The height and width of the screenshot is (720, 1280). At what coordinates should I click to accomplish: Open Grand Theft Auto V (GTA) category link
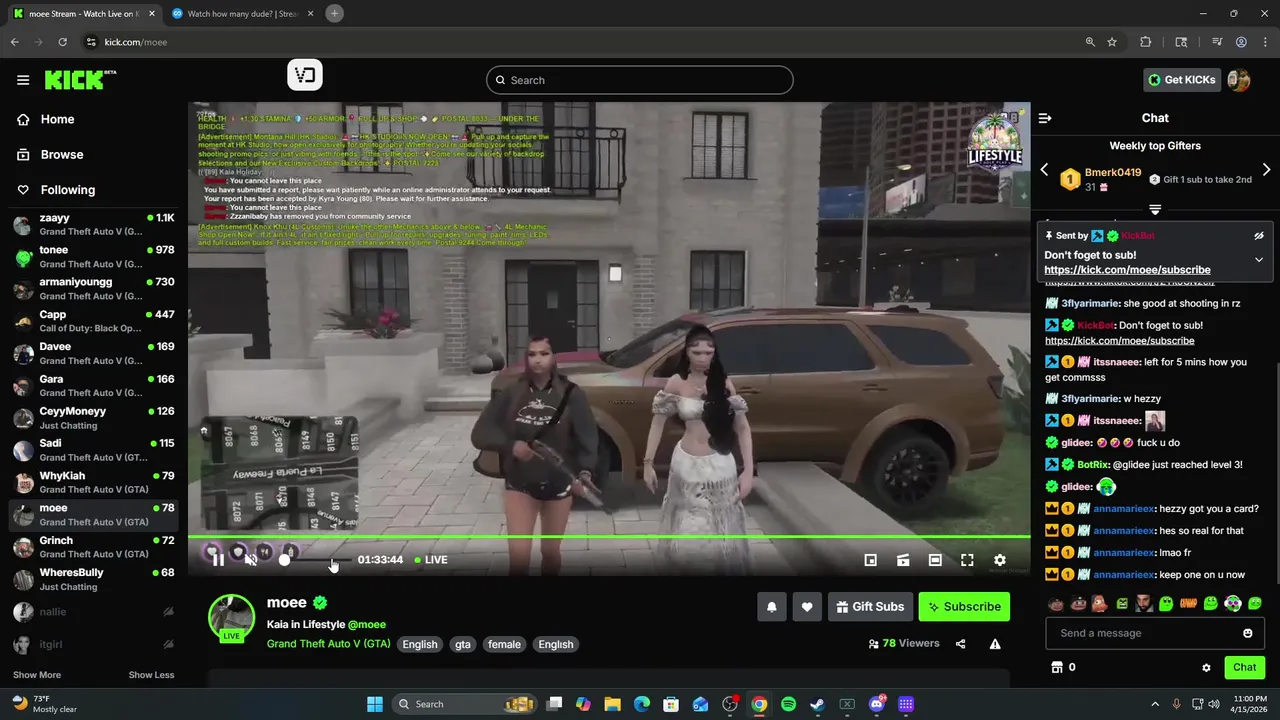click(328, 644)
